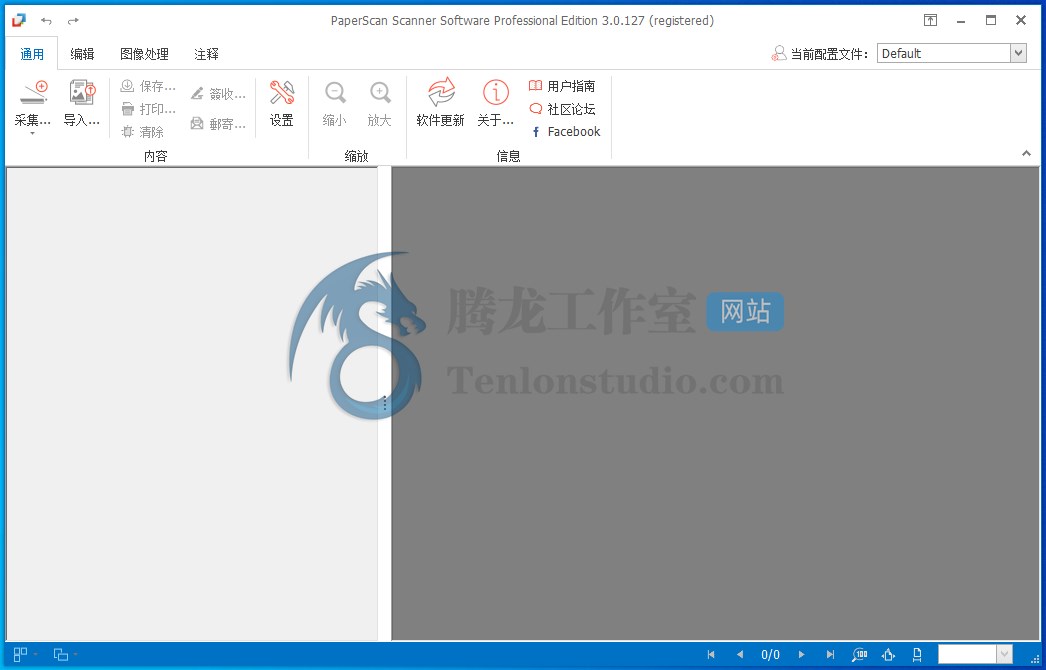The width and height of the screenshot is (1046, 670).
Task: Click the 0/0 page counter
Action: tap(770, 655)
